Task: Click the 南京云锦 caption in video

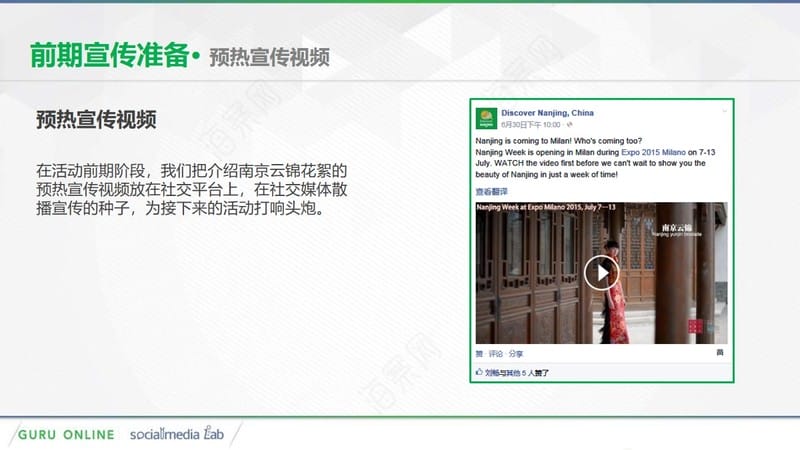Action: coord(677,228)
